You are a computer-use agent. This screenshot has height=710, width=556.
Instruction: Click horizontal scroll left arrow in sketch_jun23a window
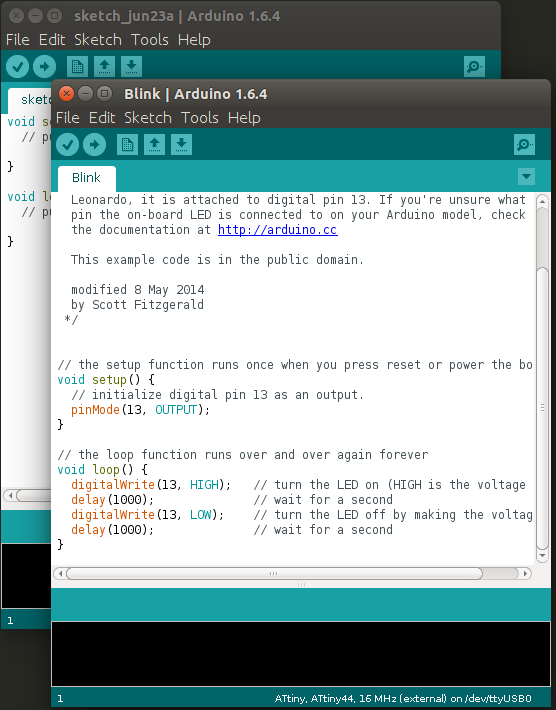pyautogui.click(x=10, y=495)
